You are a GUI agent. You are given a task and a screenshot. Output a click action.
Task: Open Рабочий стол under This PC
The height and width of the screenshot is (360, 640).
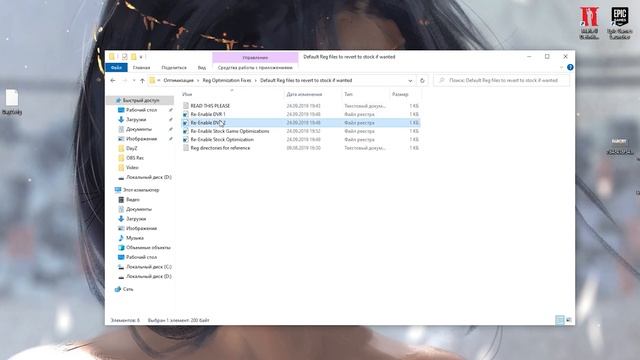[x=141, y=258]
